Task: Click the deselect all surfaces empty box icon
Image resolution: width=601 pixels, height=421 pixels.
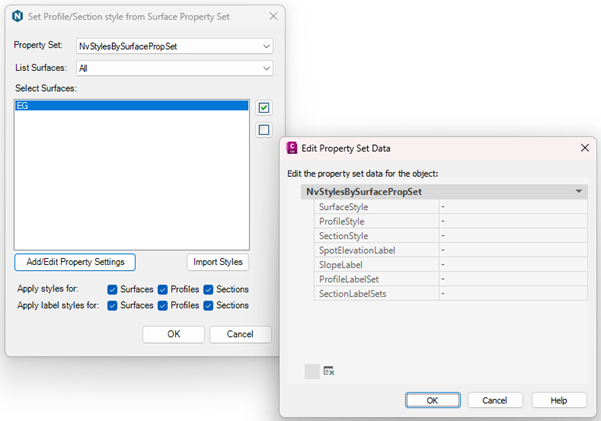Action: (264, 129)
